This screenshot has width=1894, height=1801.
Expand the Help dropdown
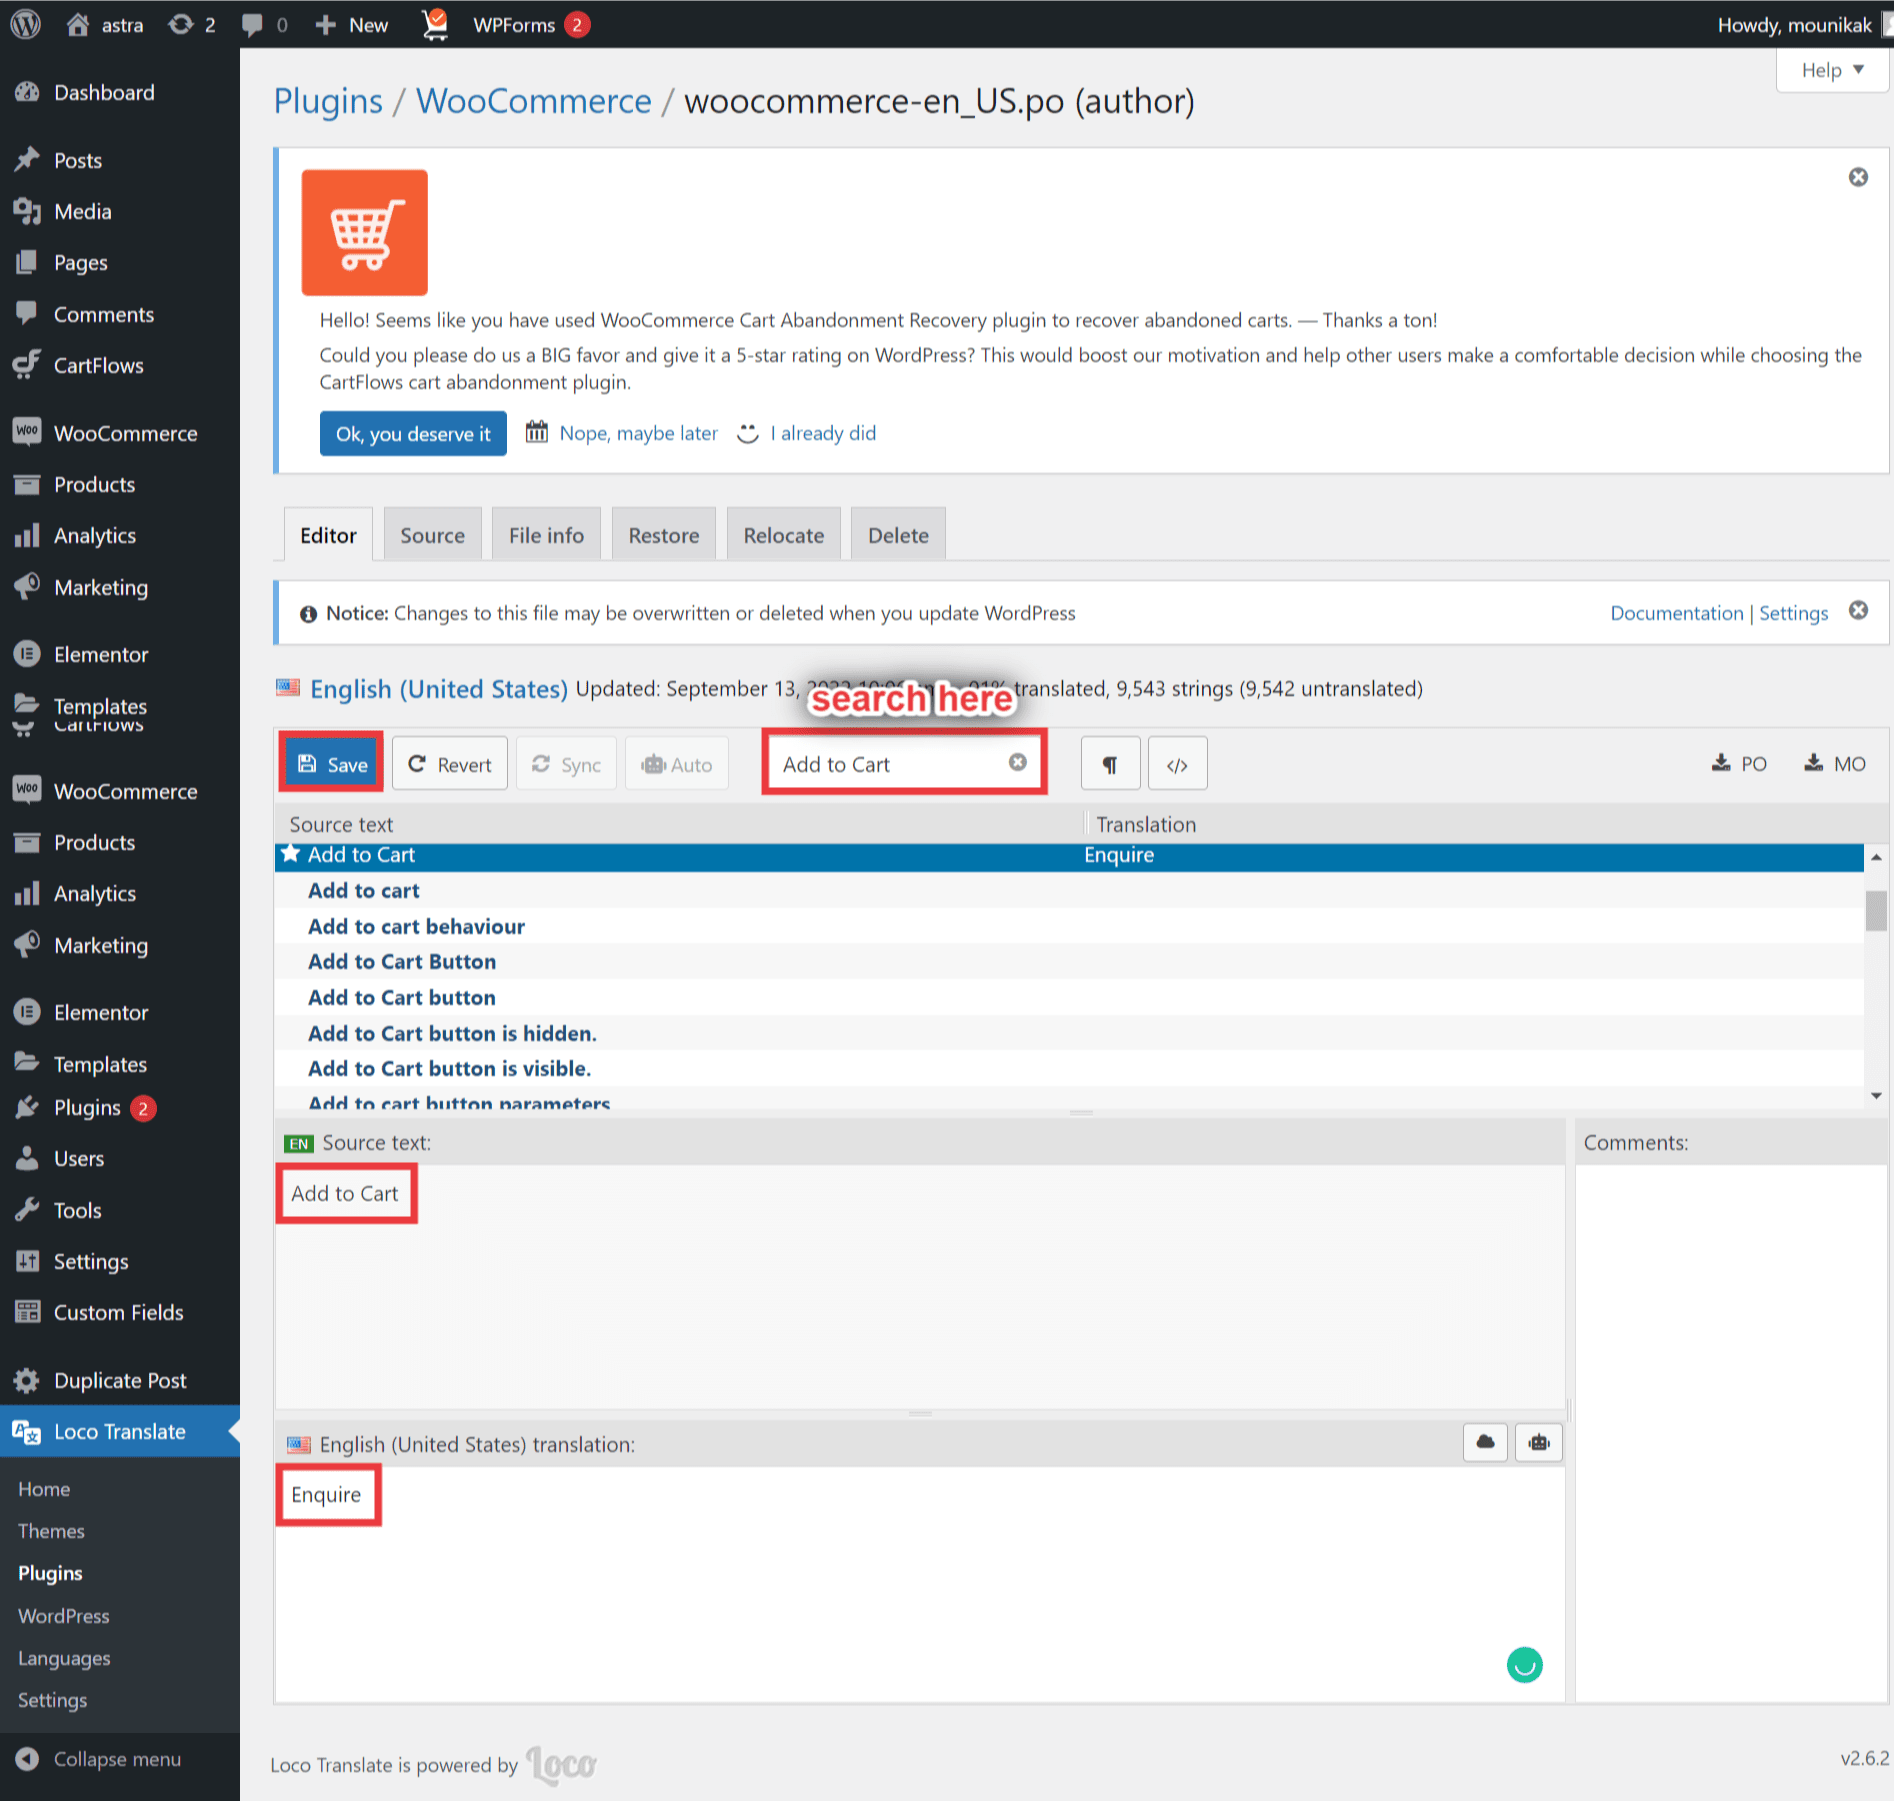(x=1832, y=70)
